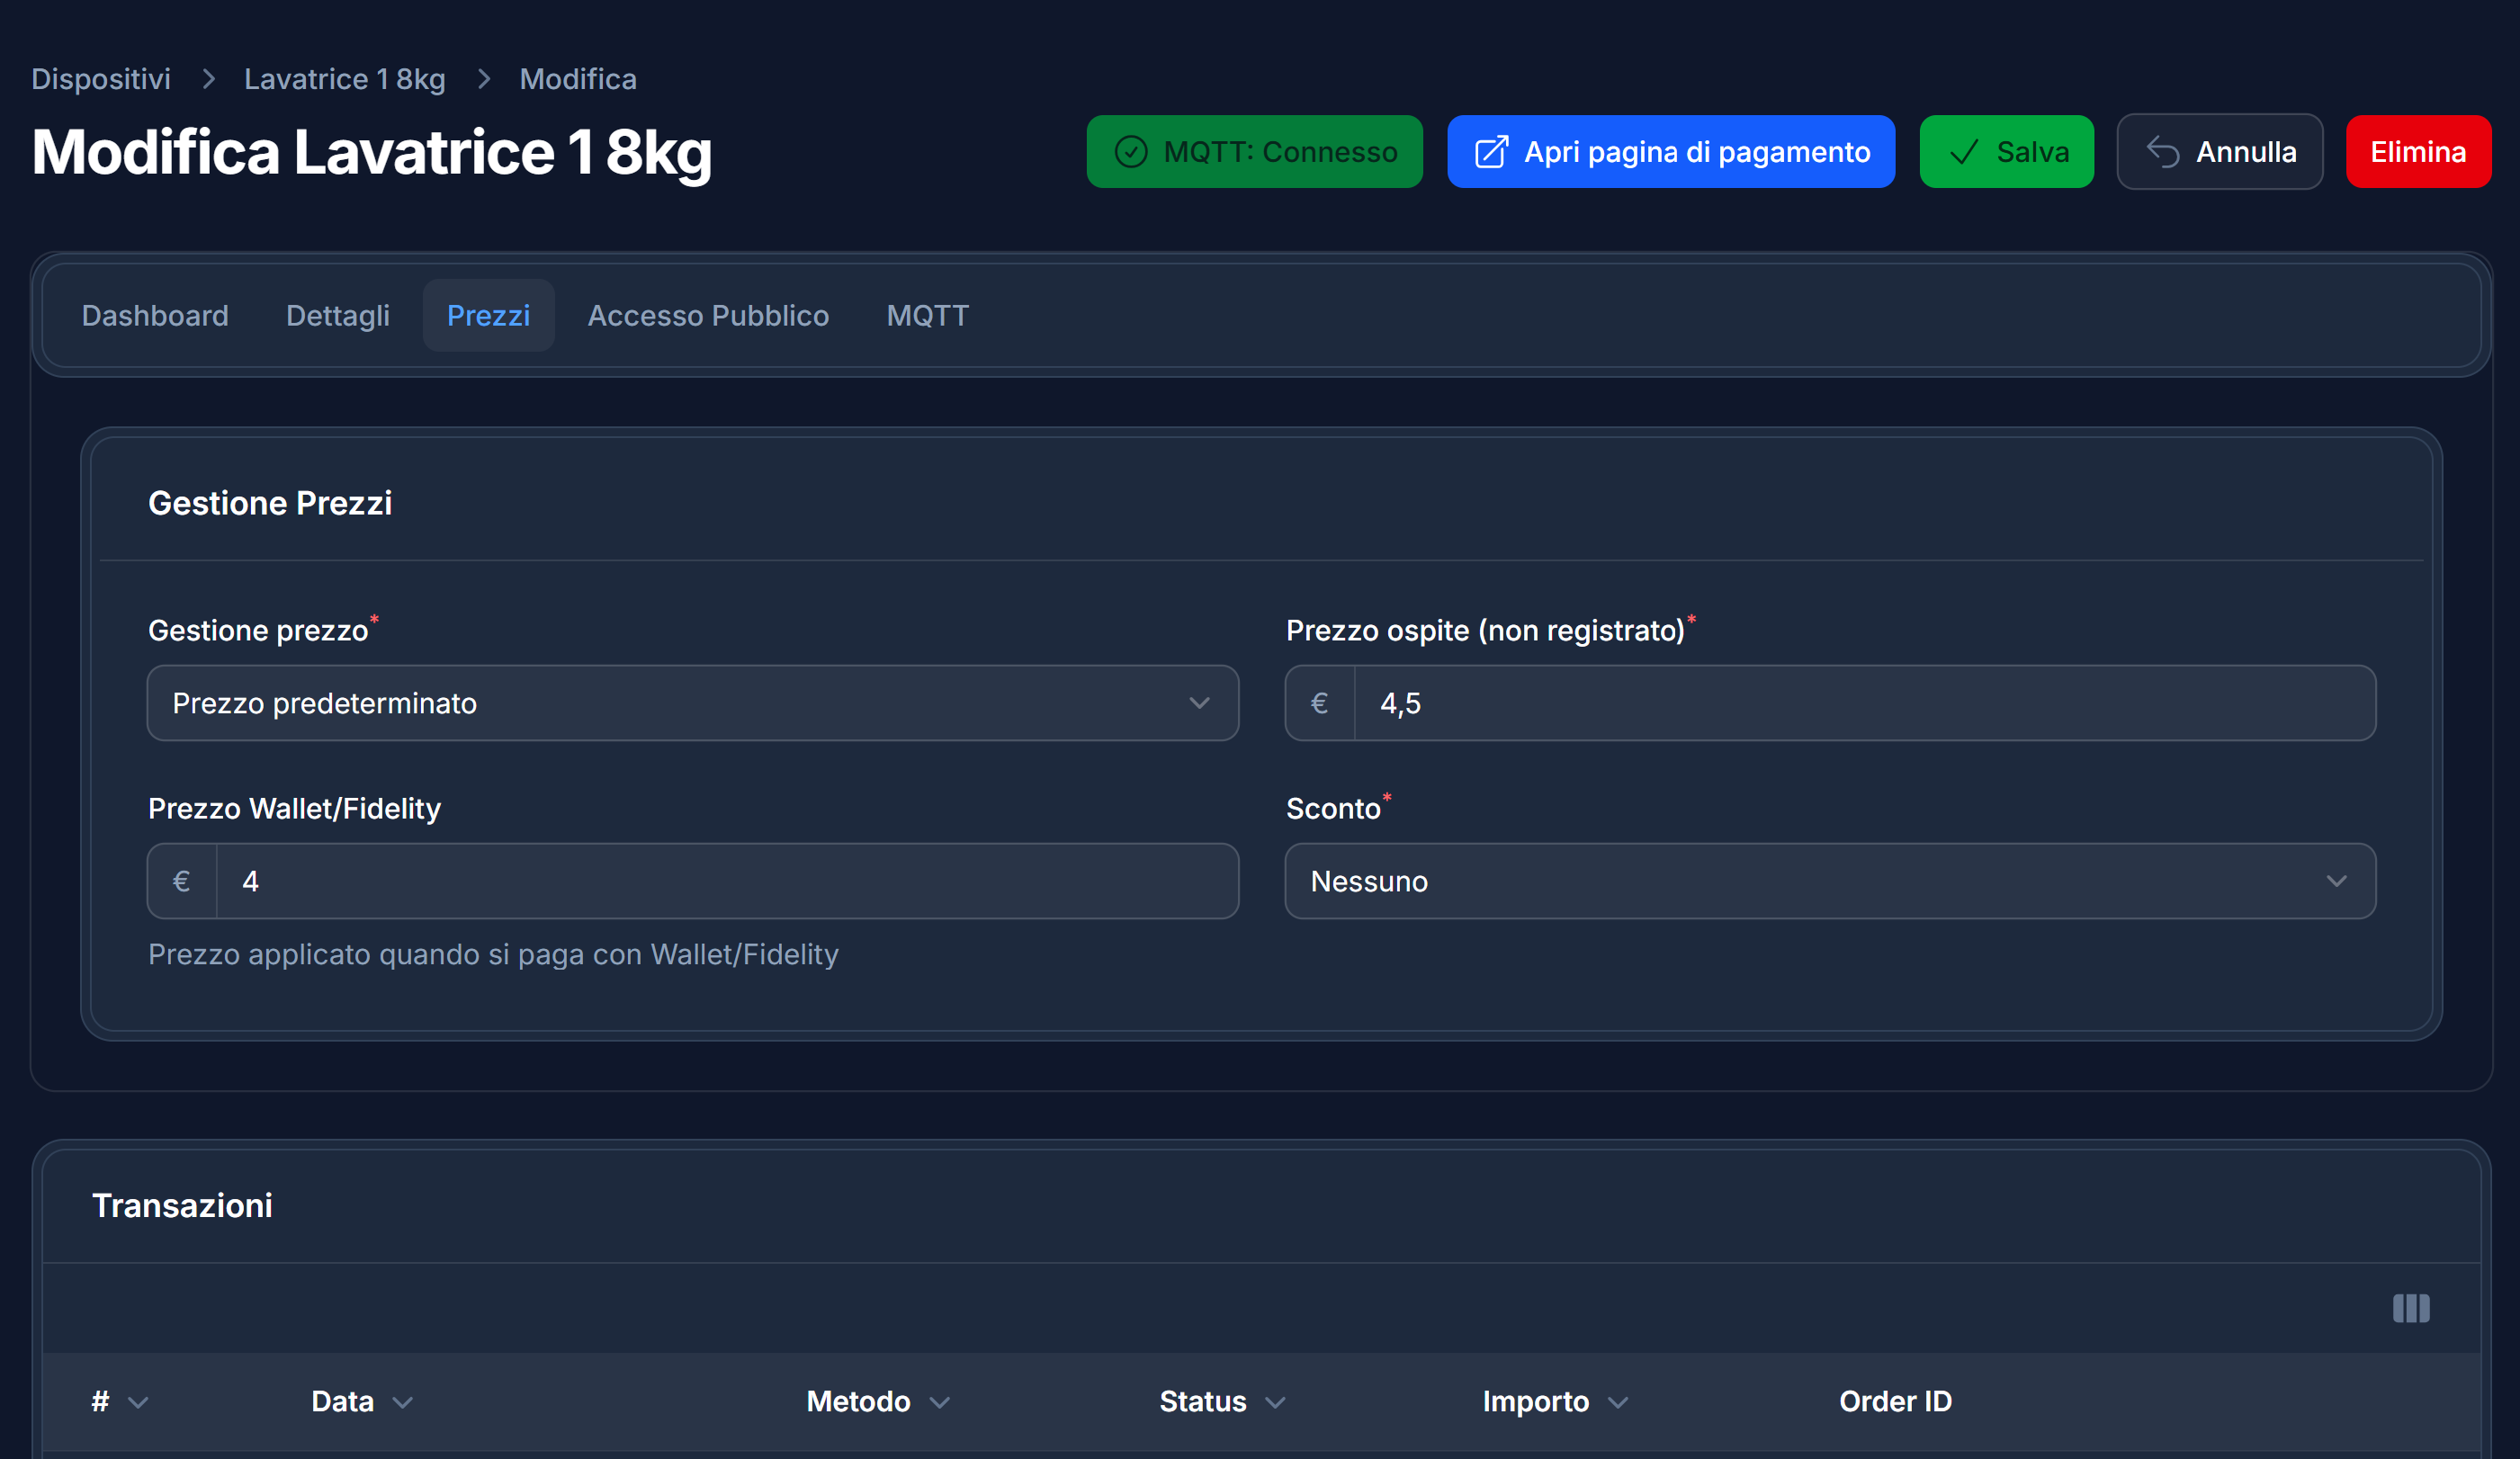The width and height of the screenshot is (2520, 1459).
Task: Click the # column sort chevron
Action: 139,1402
